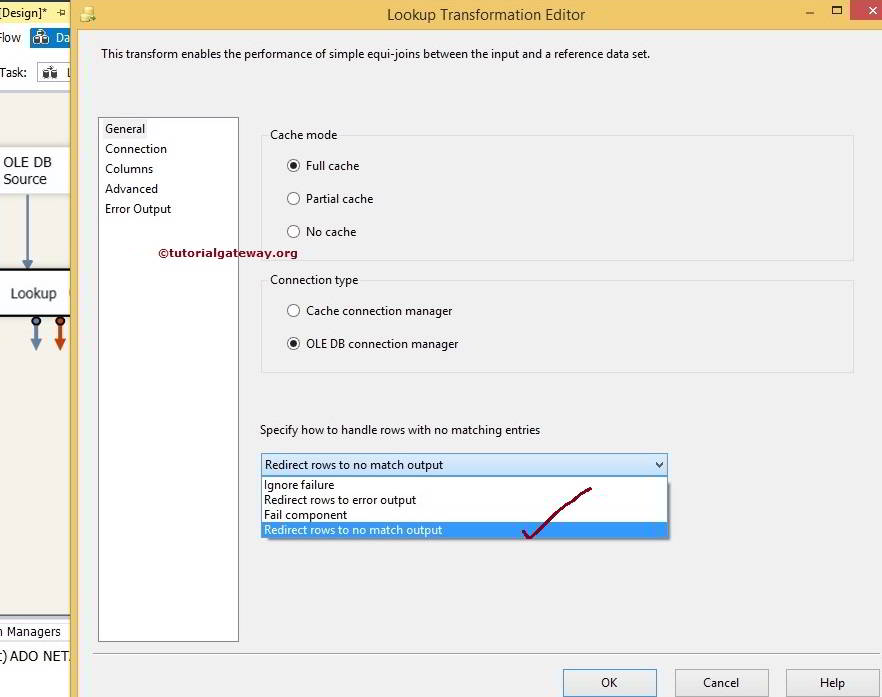Choose Redirect rows to error output

pyautogui.click(x=341, y=499)
